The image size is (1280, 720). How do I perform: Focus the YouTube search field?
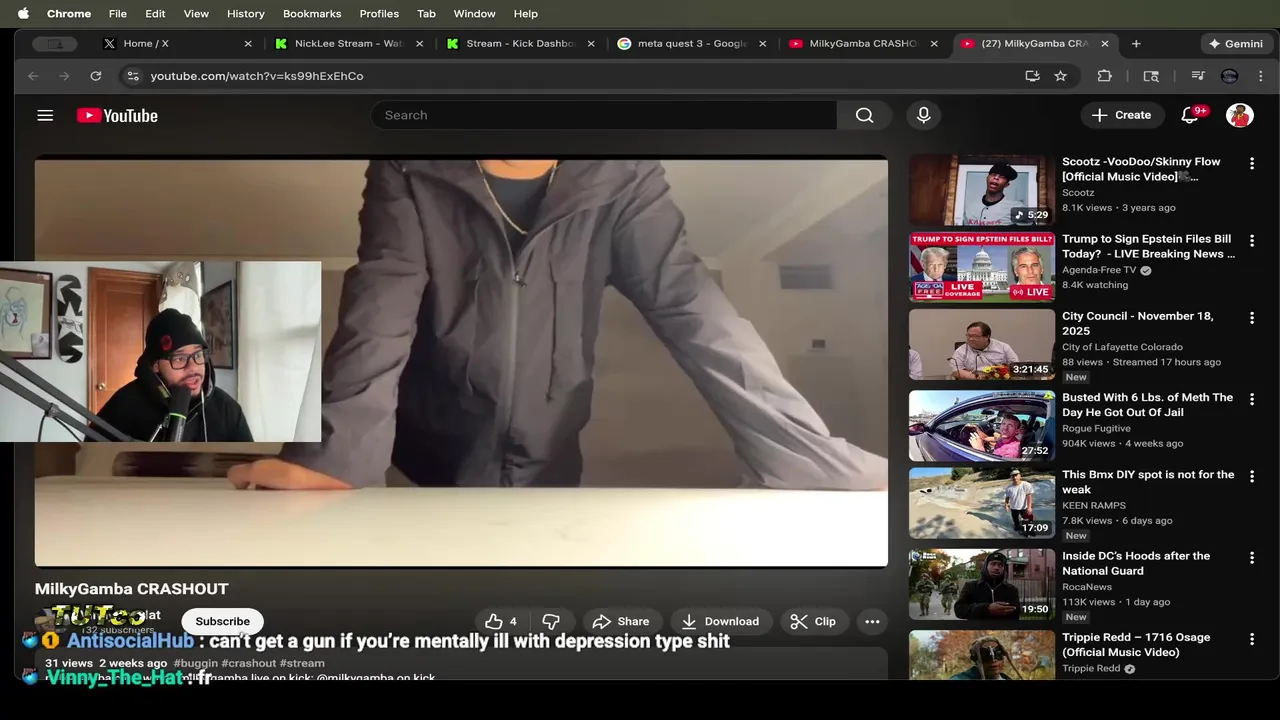[604, 115]
